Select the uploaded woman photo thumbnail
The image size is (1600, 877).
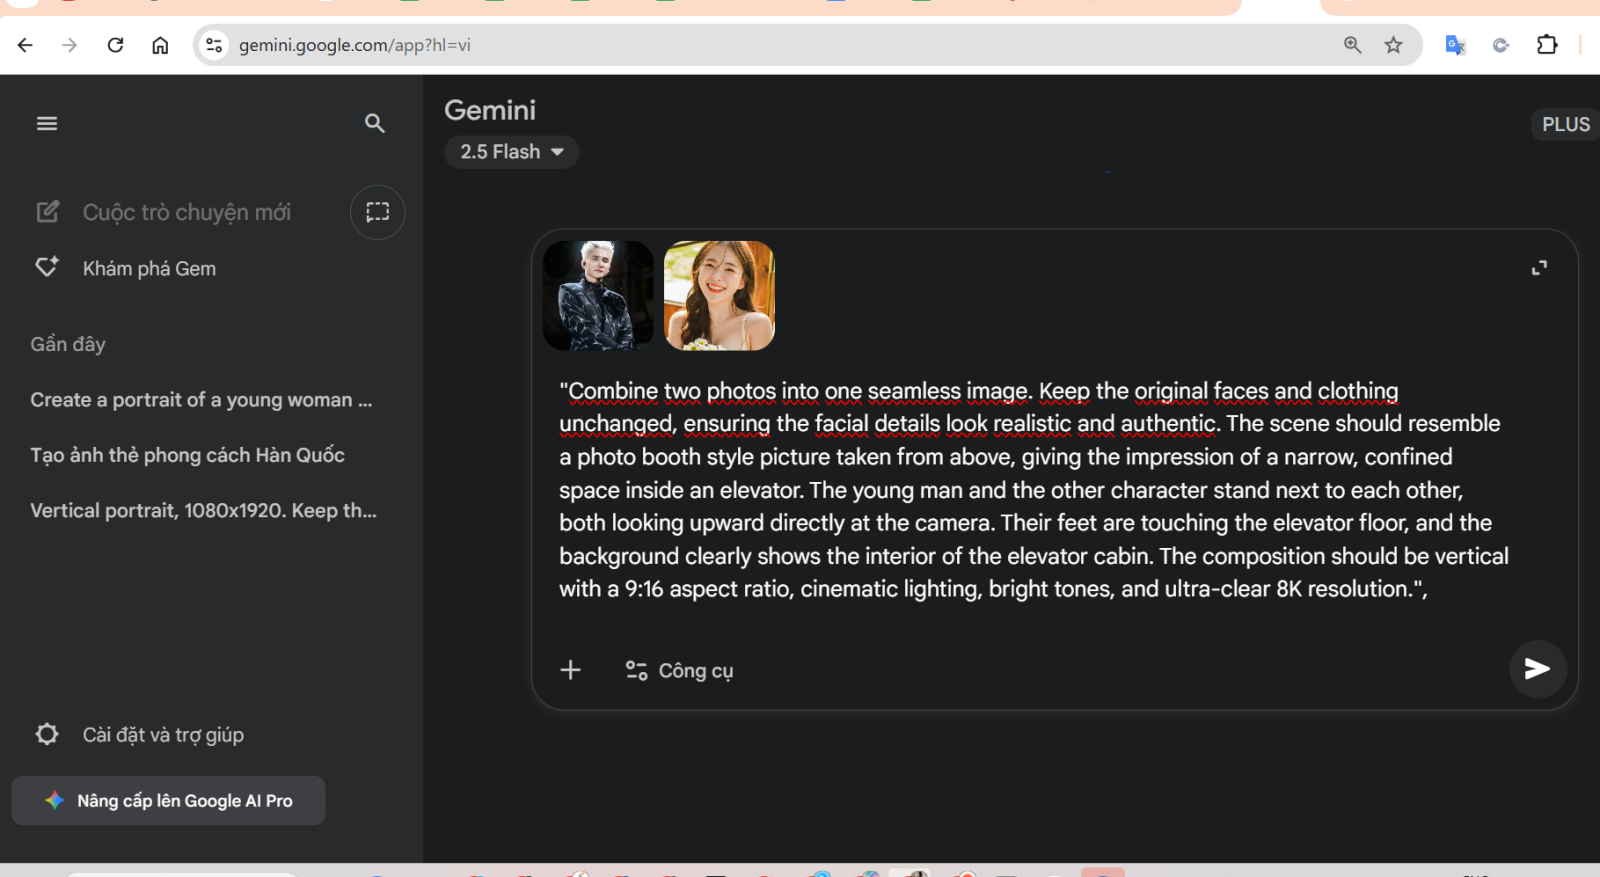(719, 296)
